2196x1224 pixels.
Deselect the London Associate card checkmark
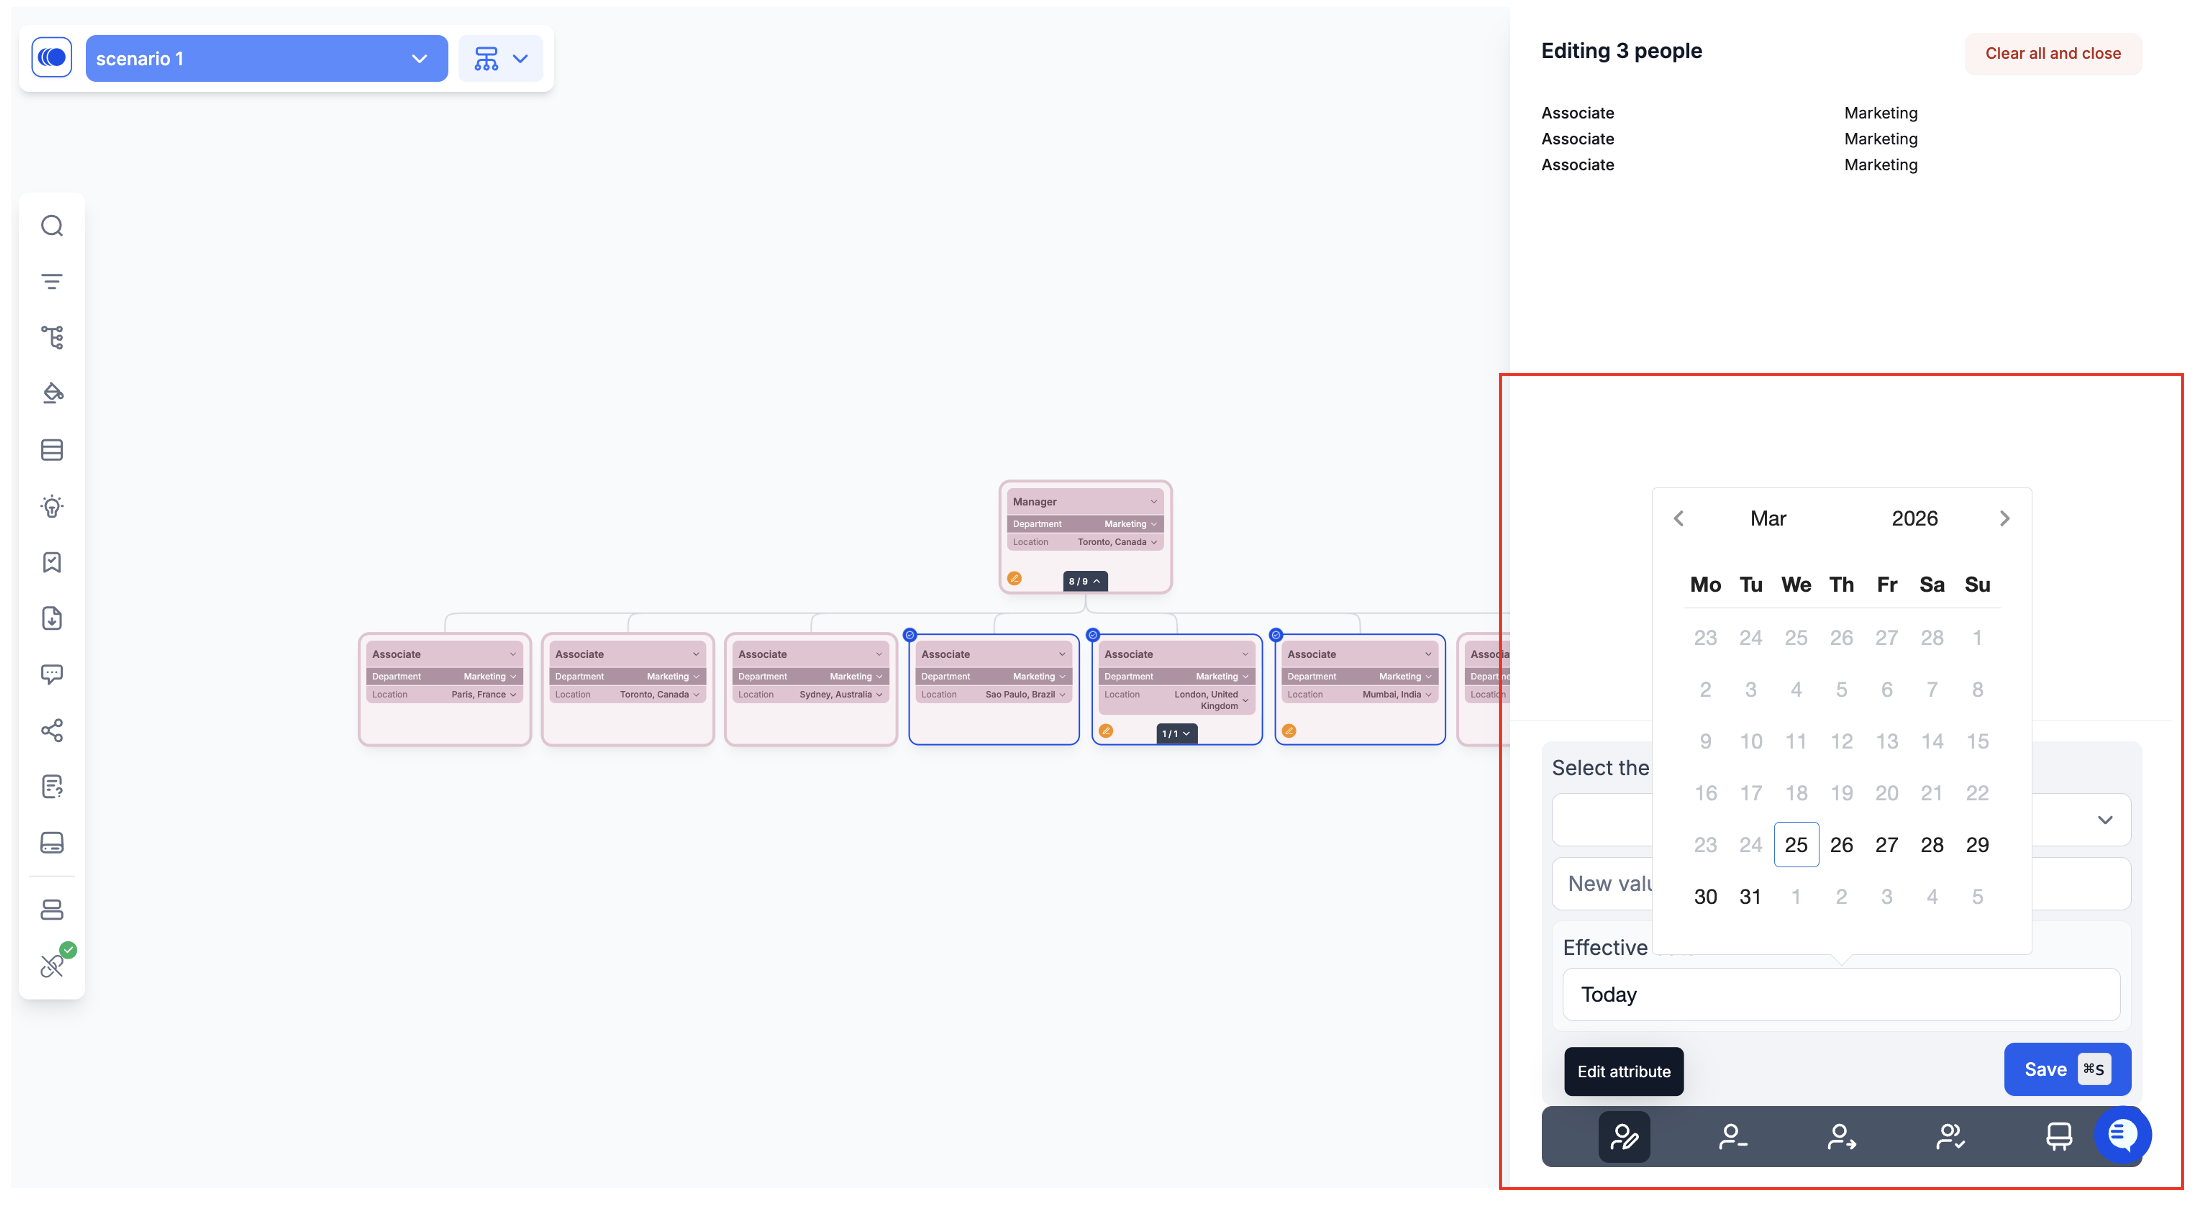pyautogui.click(x=1093, y=635)
